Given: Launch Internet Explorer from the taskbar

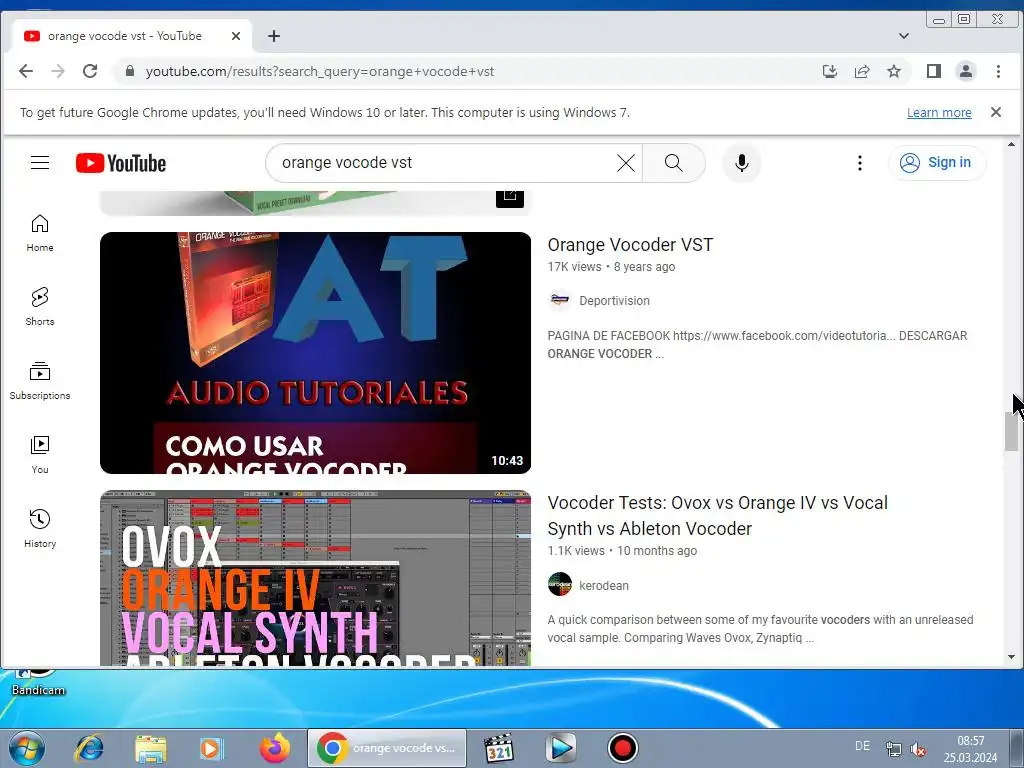Looking at the screenshot, I should (x=89, y=748).
